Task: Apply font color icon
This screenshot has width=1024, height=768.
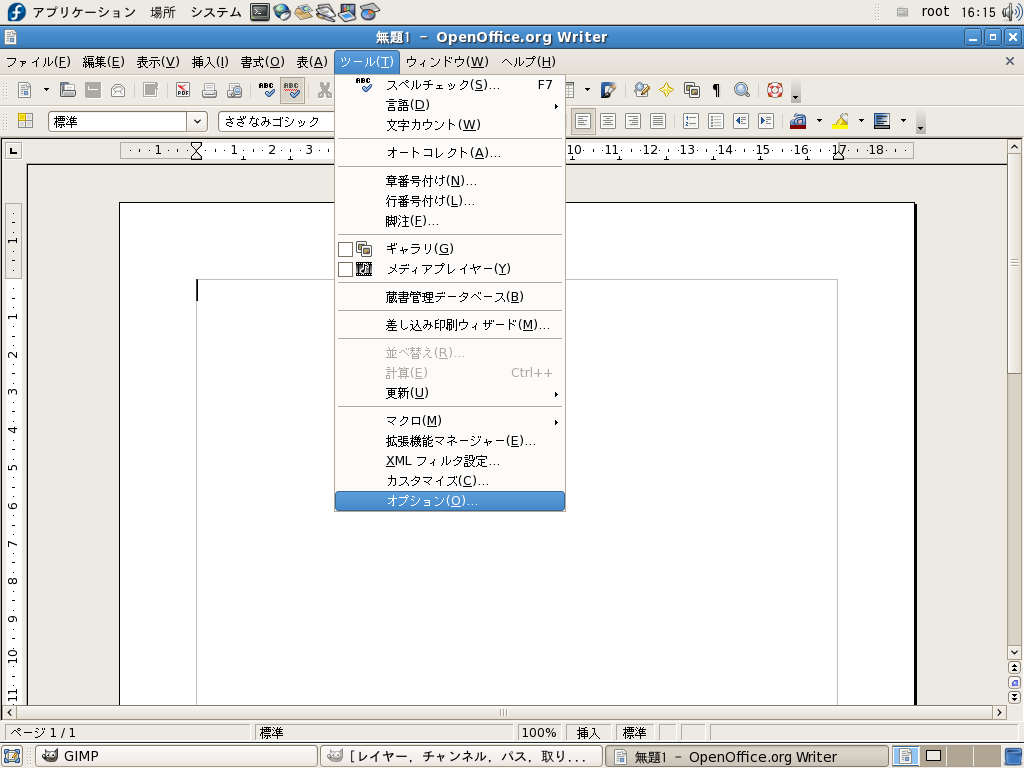Action: click(x=798, y=121)
